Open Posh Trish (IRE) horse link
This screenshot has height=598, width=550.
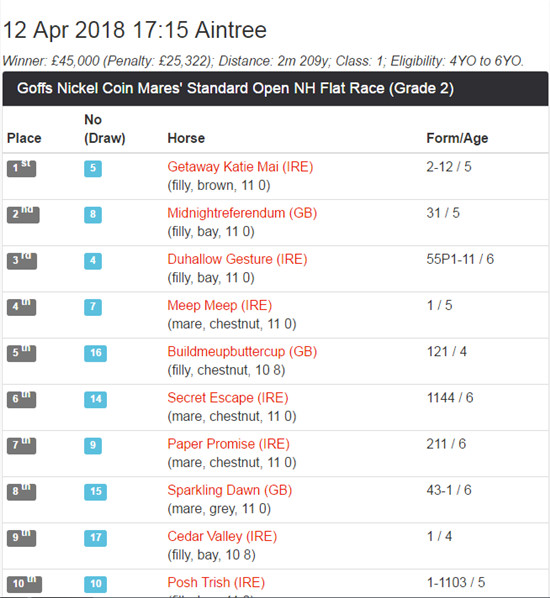(216, 582)
